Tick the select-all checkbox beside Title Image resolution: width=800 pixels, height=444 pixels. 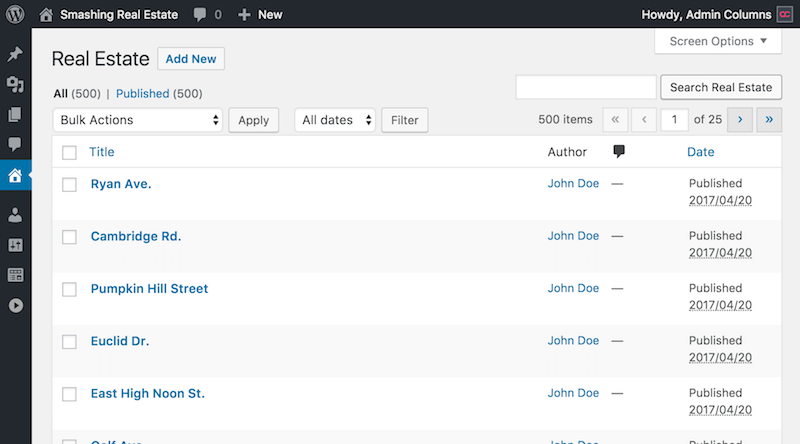(69, 153)
